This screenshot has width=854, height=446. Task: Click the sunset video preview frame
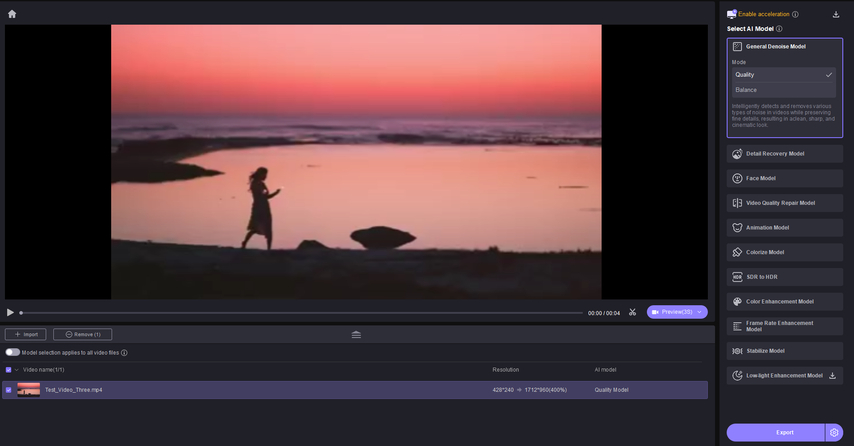point(356,162)
